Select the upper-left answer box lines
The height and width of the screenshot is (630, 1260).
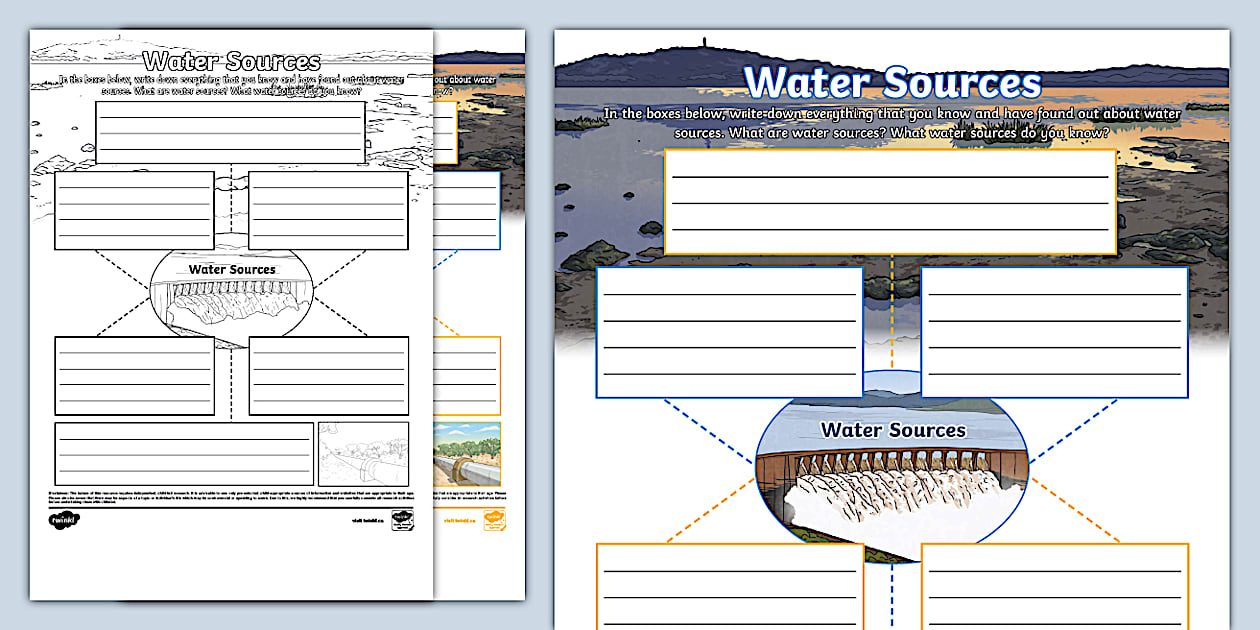[730, 330]
